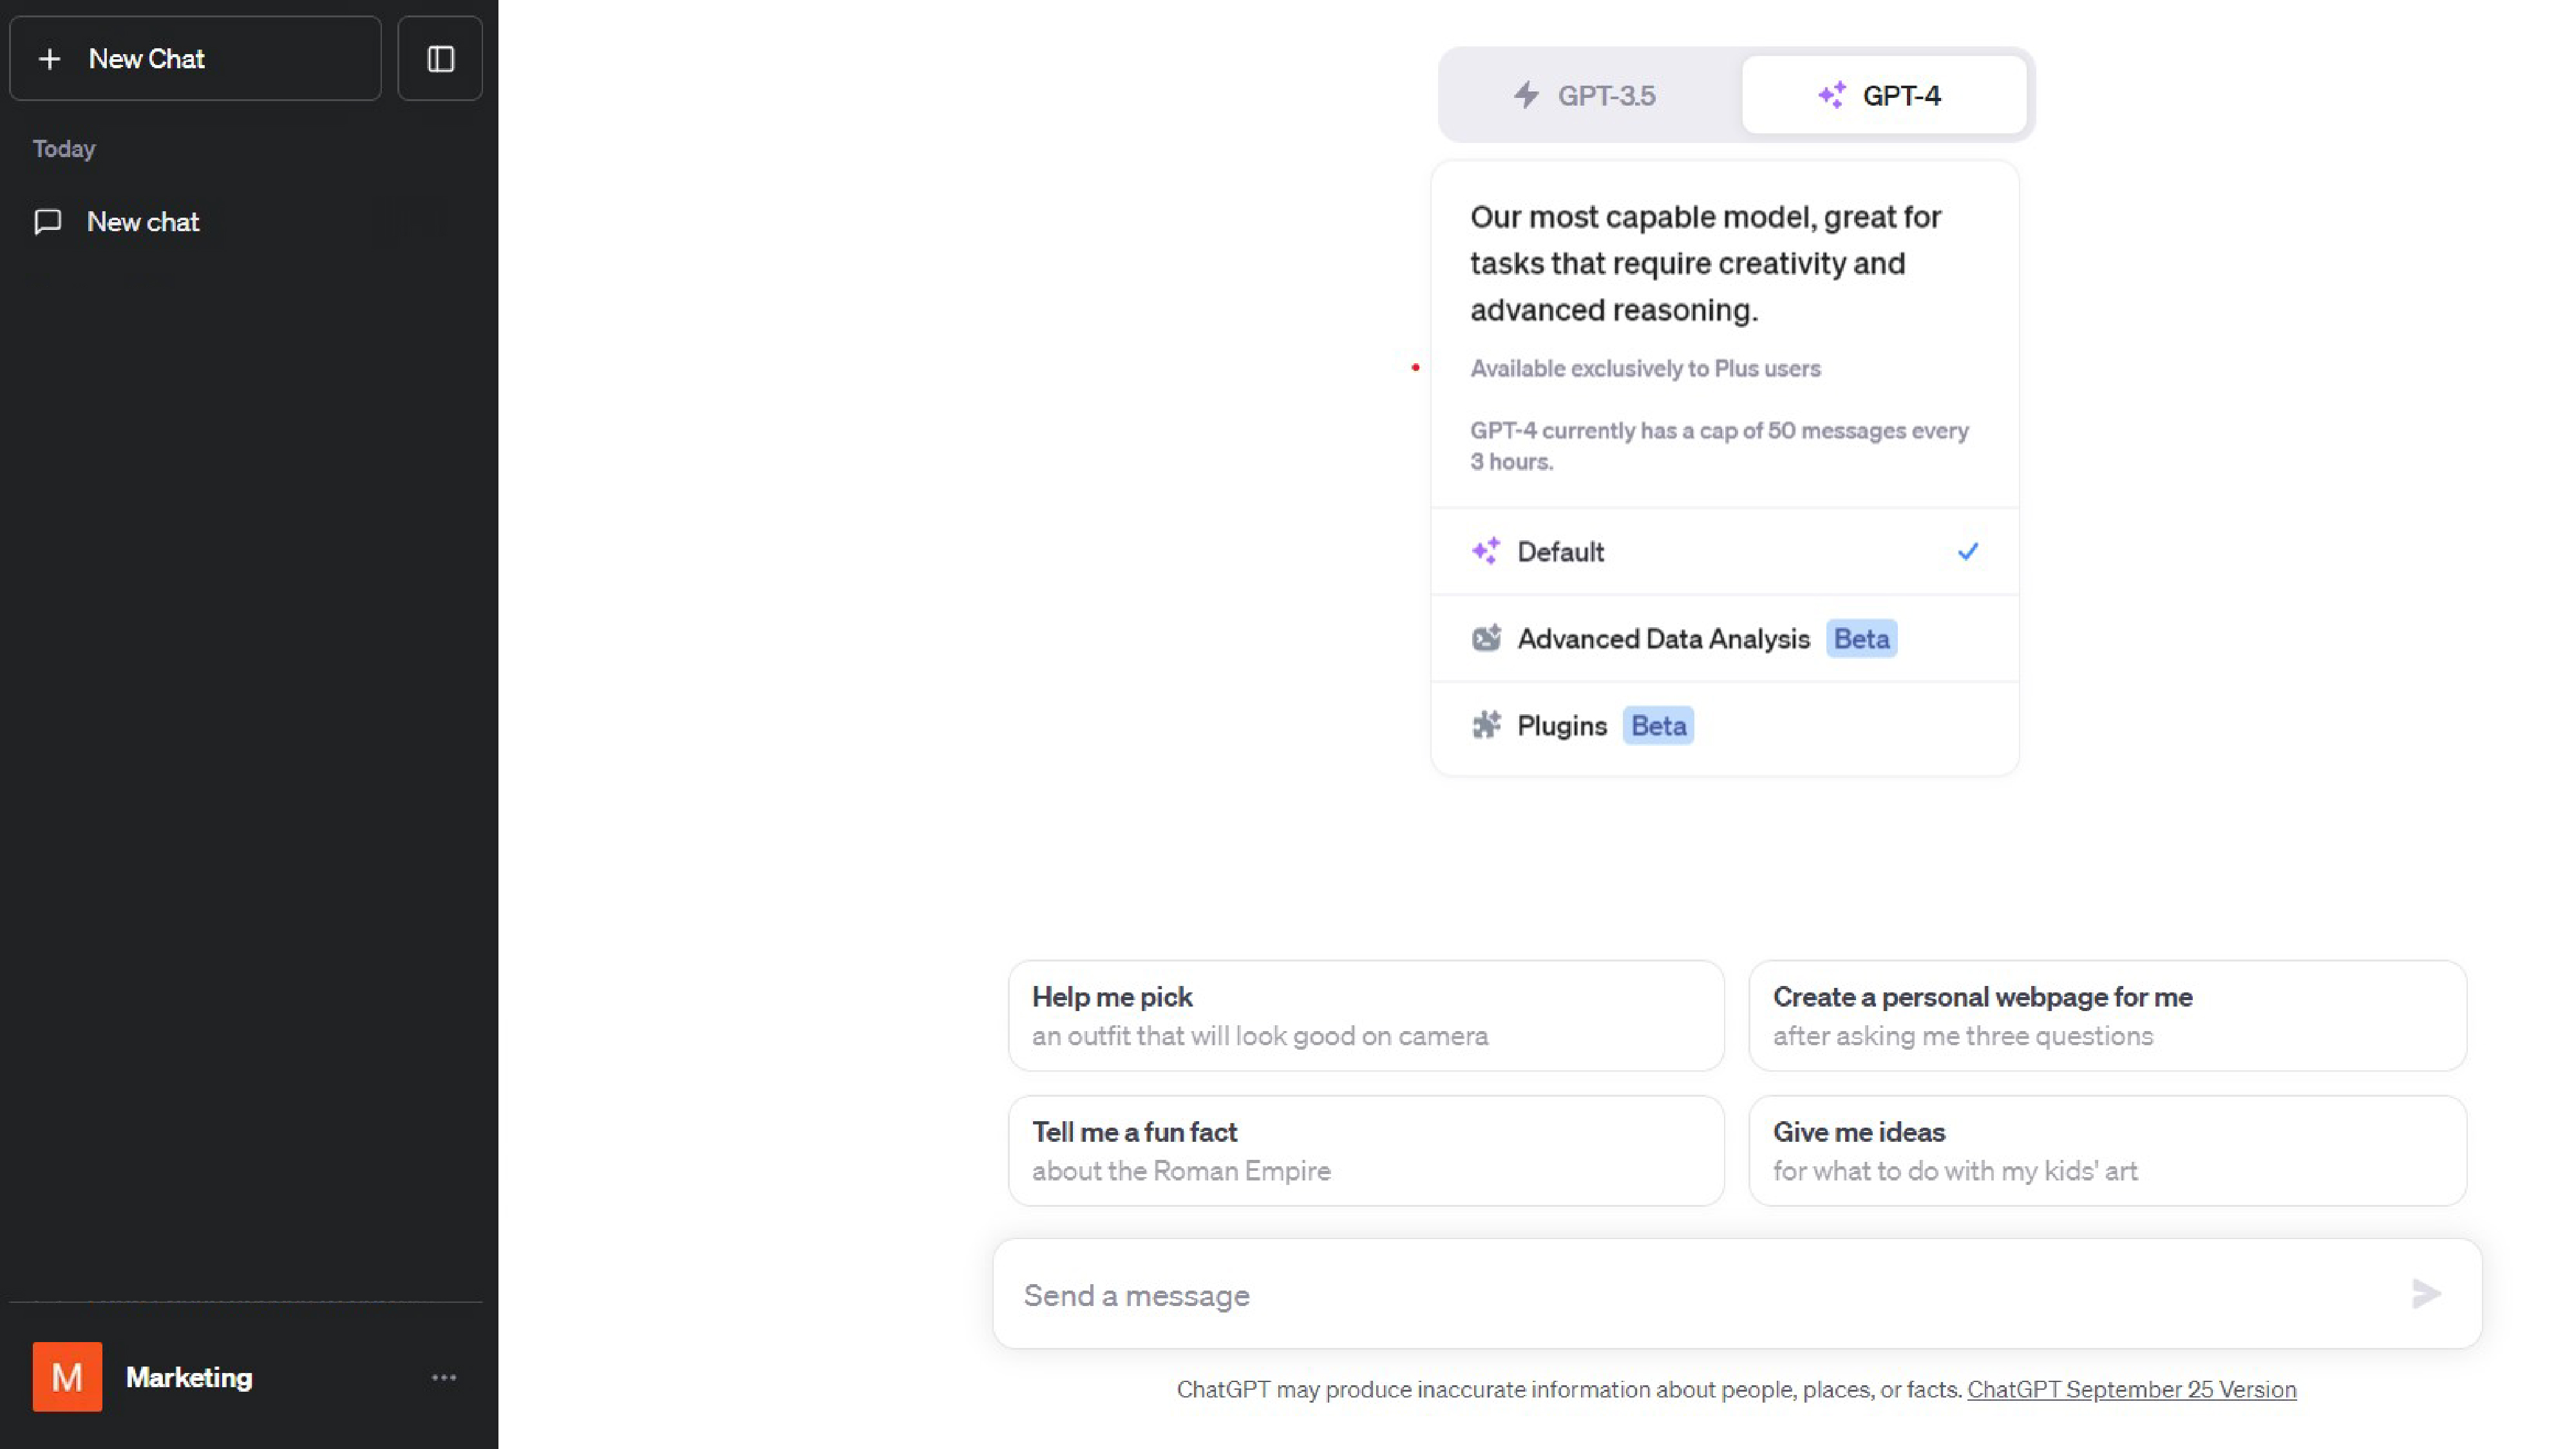Click the Plugins puzzle piece icon
This screenshot has height=1449, width=2576.
[x=1486, y=725]
